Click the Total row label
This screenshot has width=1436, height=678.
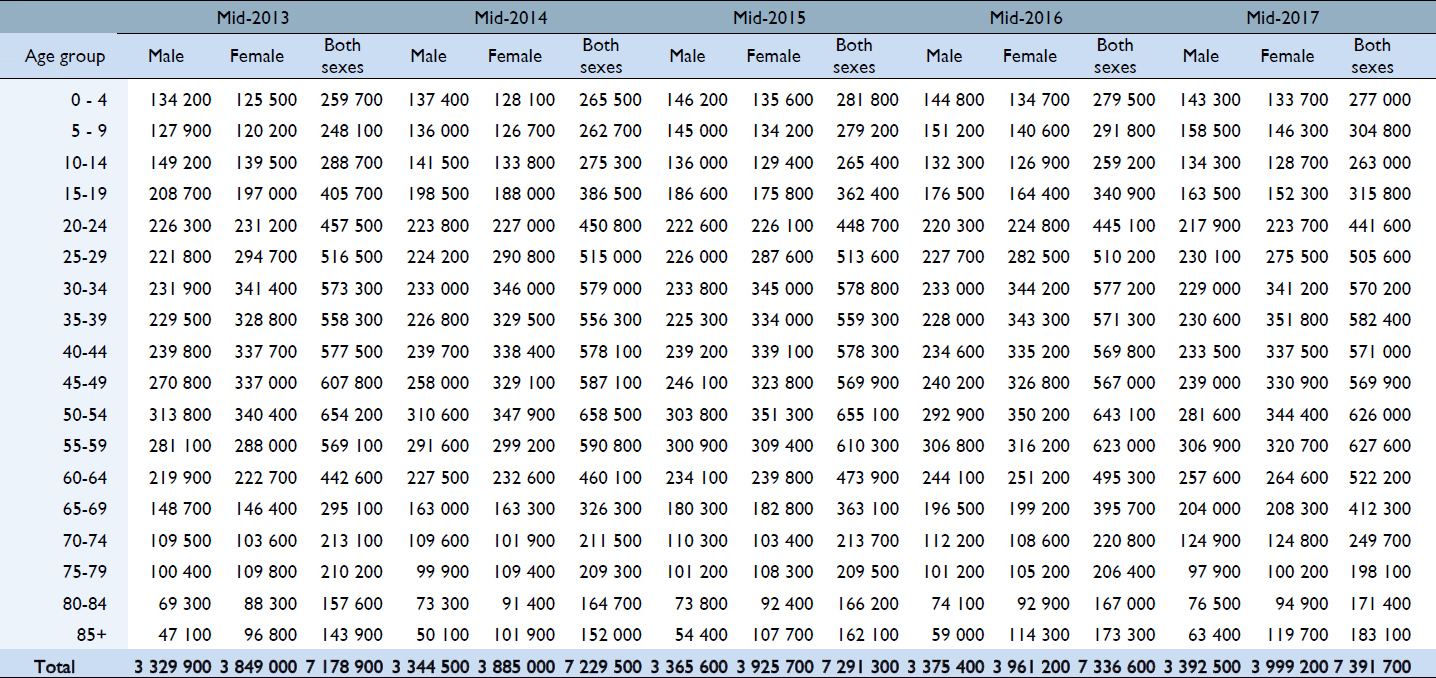[55, 666]
